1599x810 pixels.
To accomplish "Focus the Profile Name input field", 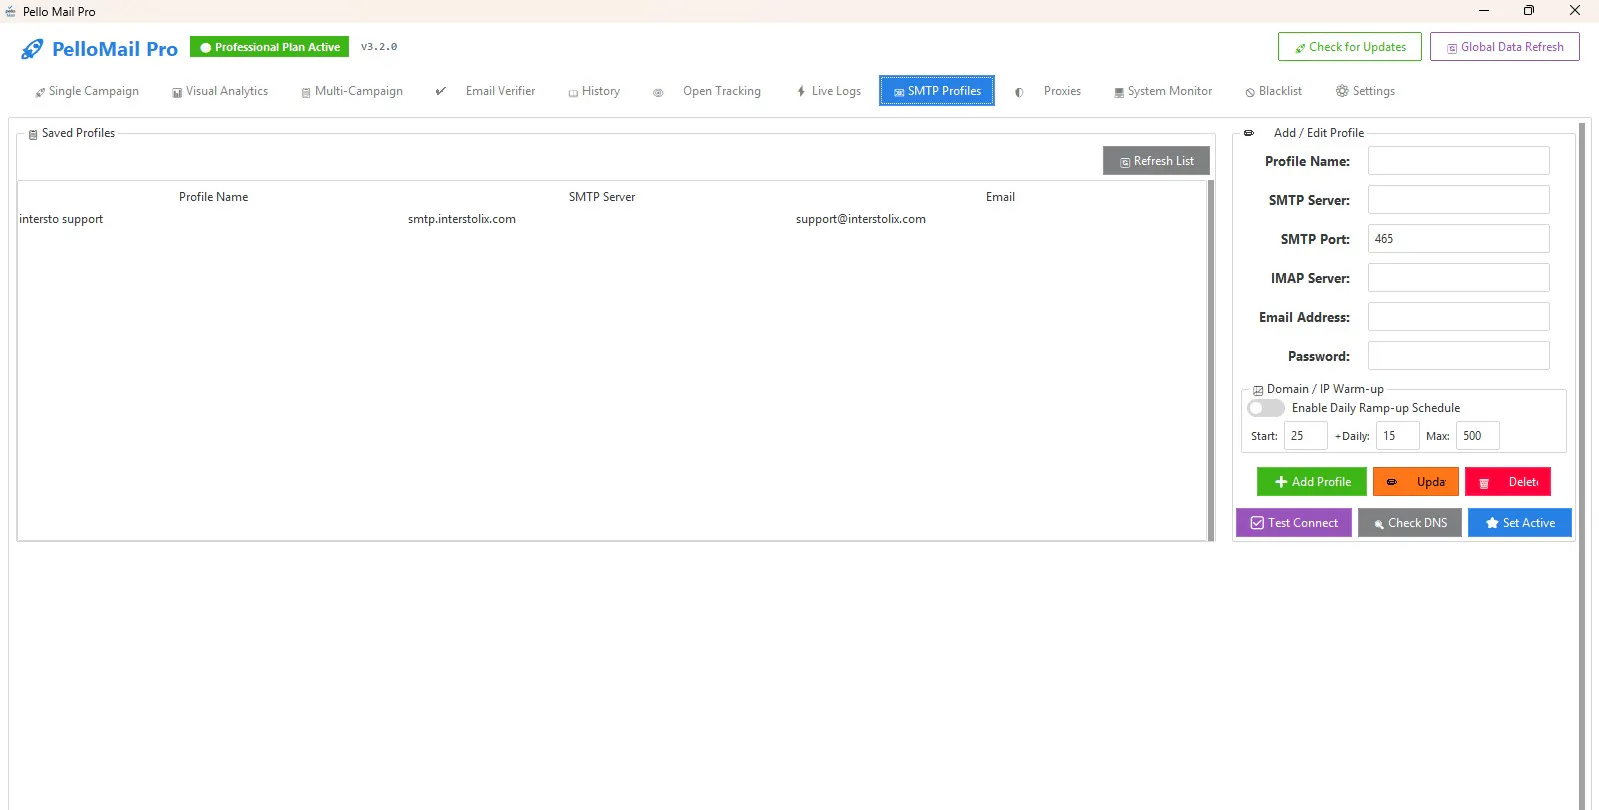I will point(1458,161).
